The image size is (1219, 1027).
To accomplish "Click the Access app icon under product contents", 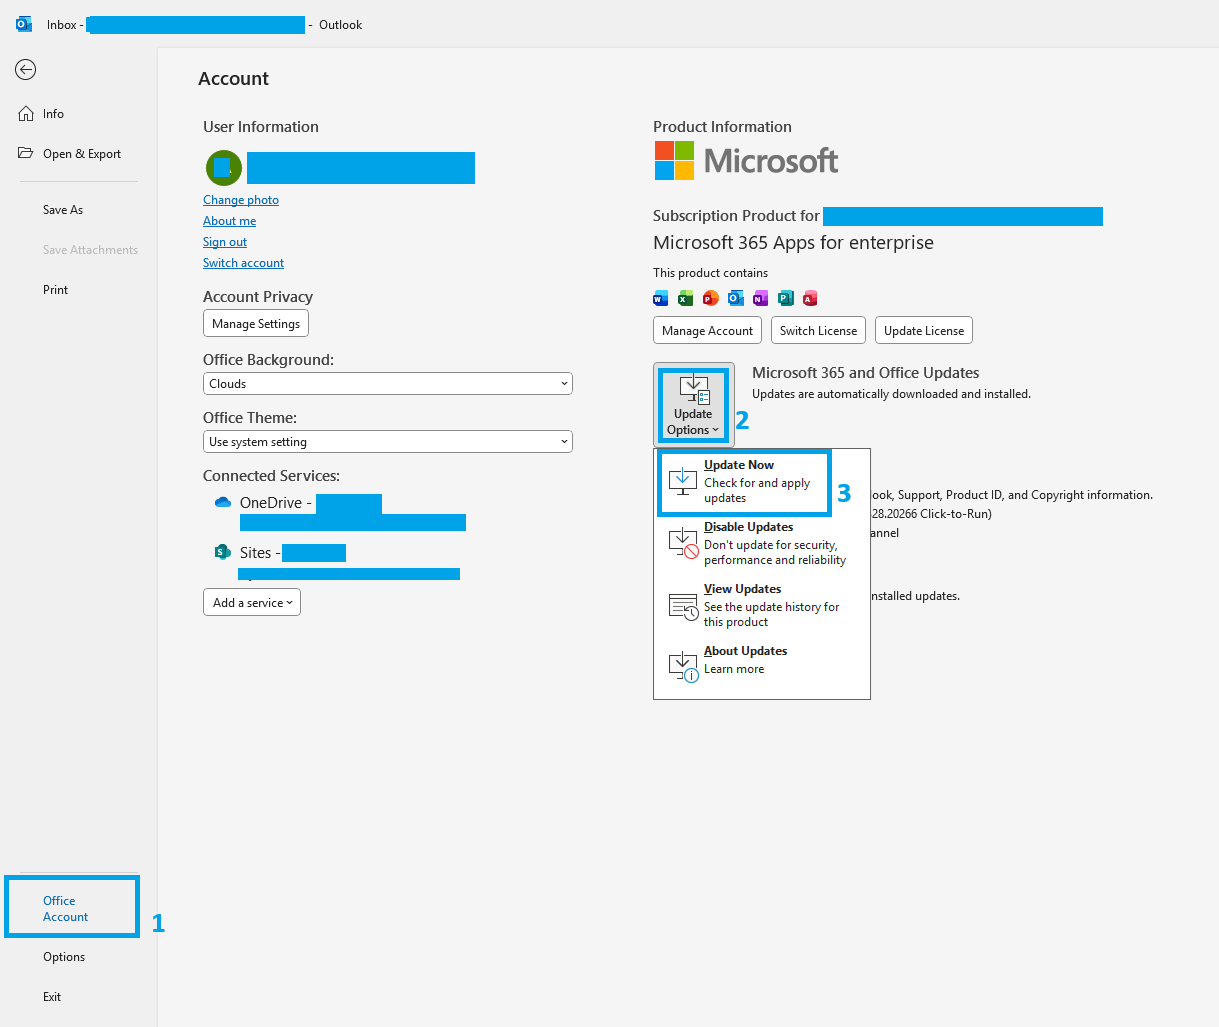I will [810, 298].
